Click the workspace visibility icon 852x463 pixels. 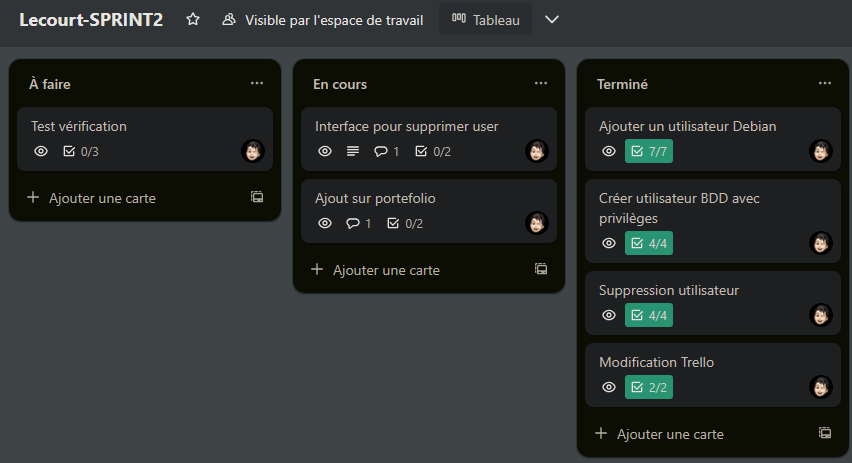[229, 20]
